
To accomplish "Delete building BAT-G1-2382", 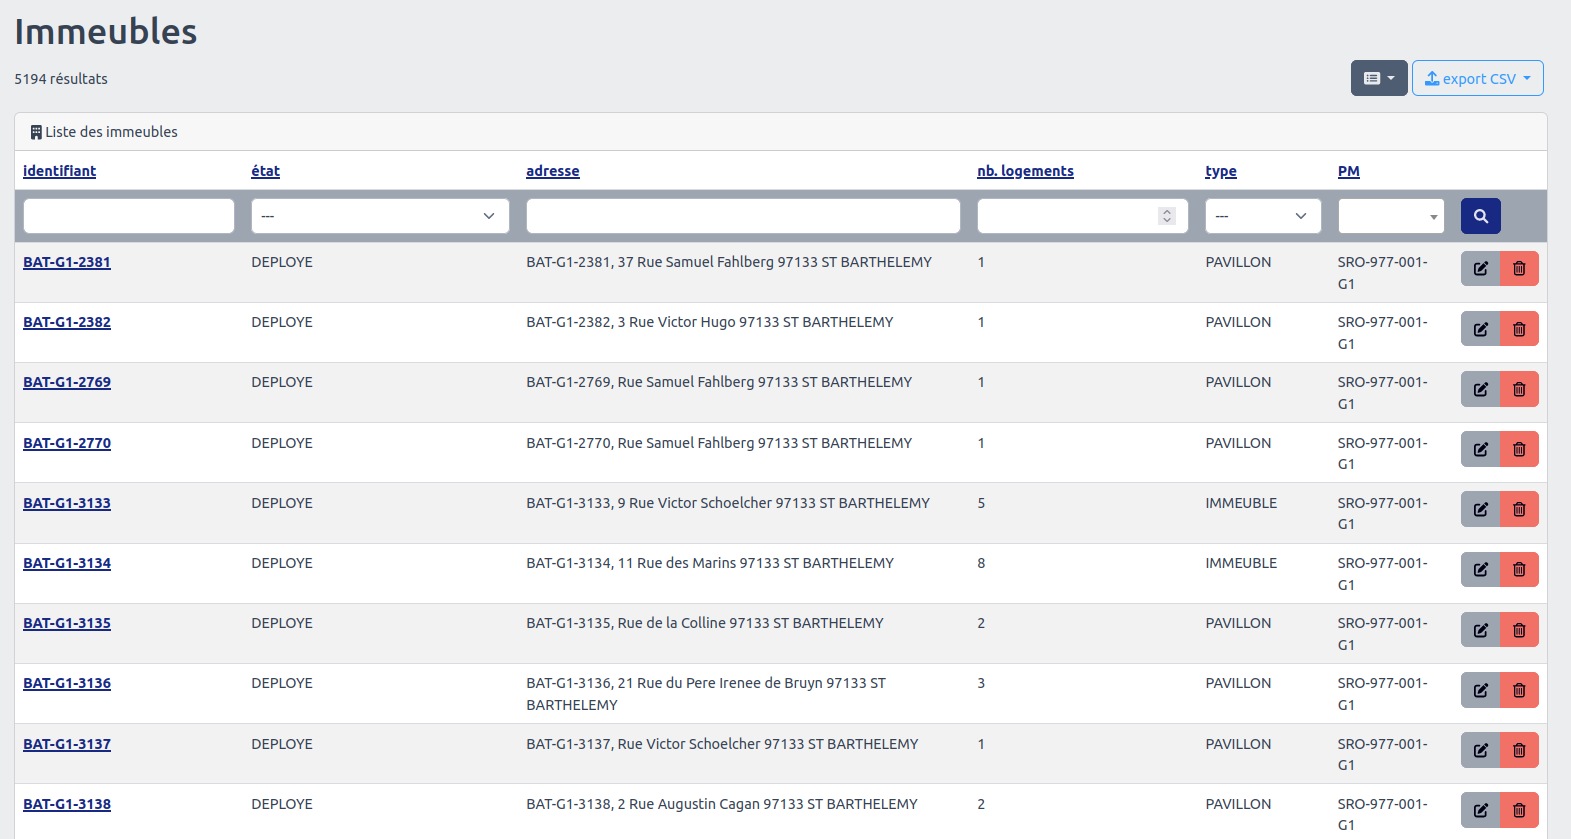I will click(x=1519, y=329).
